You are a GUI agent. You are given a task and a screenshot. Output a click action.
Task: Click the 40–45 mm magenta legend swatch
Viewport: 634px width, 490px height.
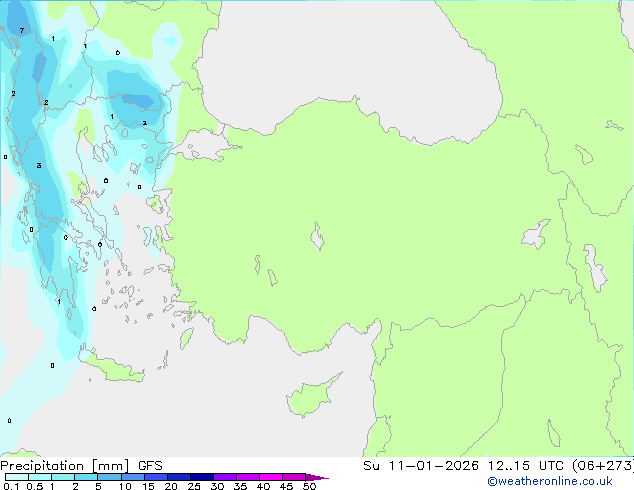(271, 477)
